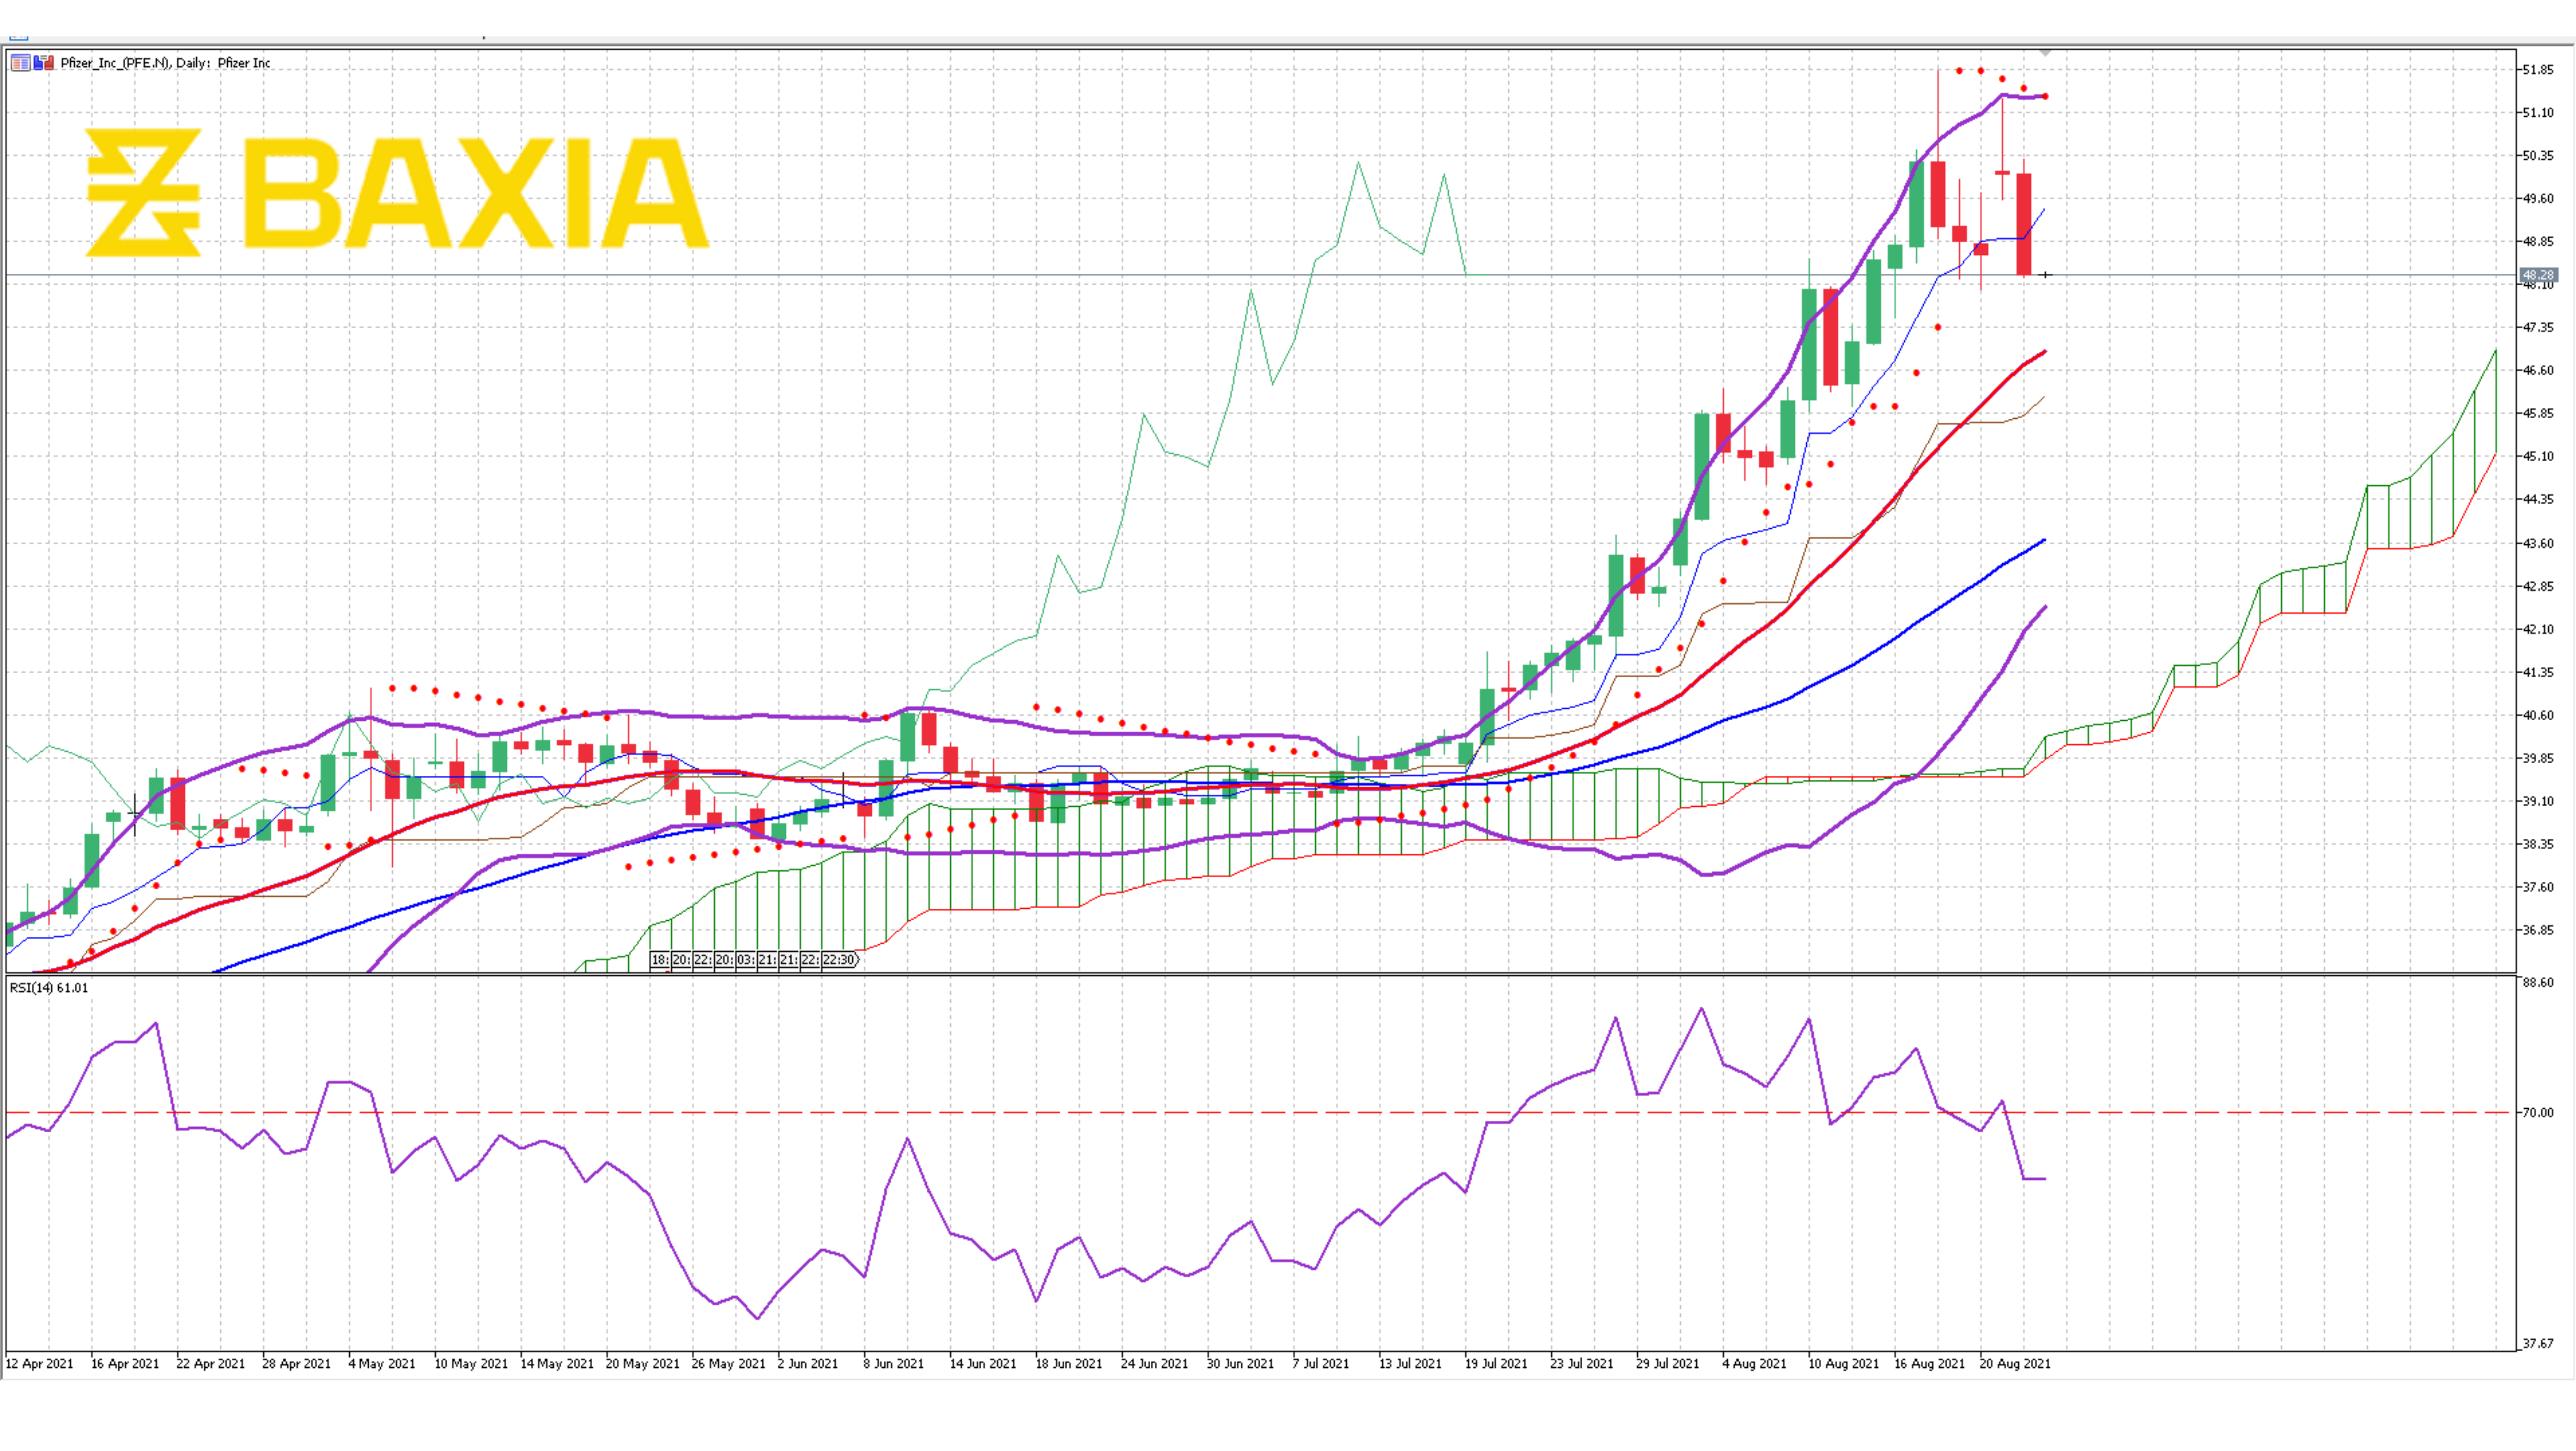Click the 70.00 RSI level label
The width and height of the screenshot is (2576, 1451).
(x=2537, y=1113)
